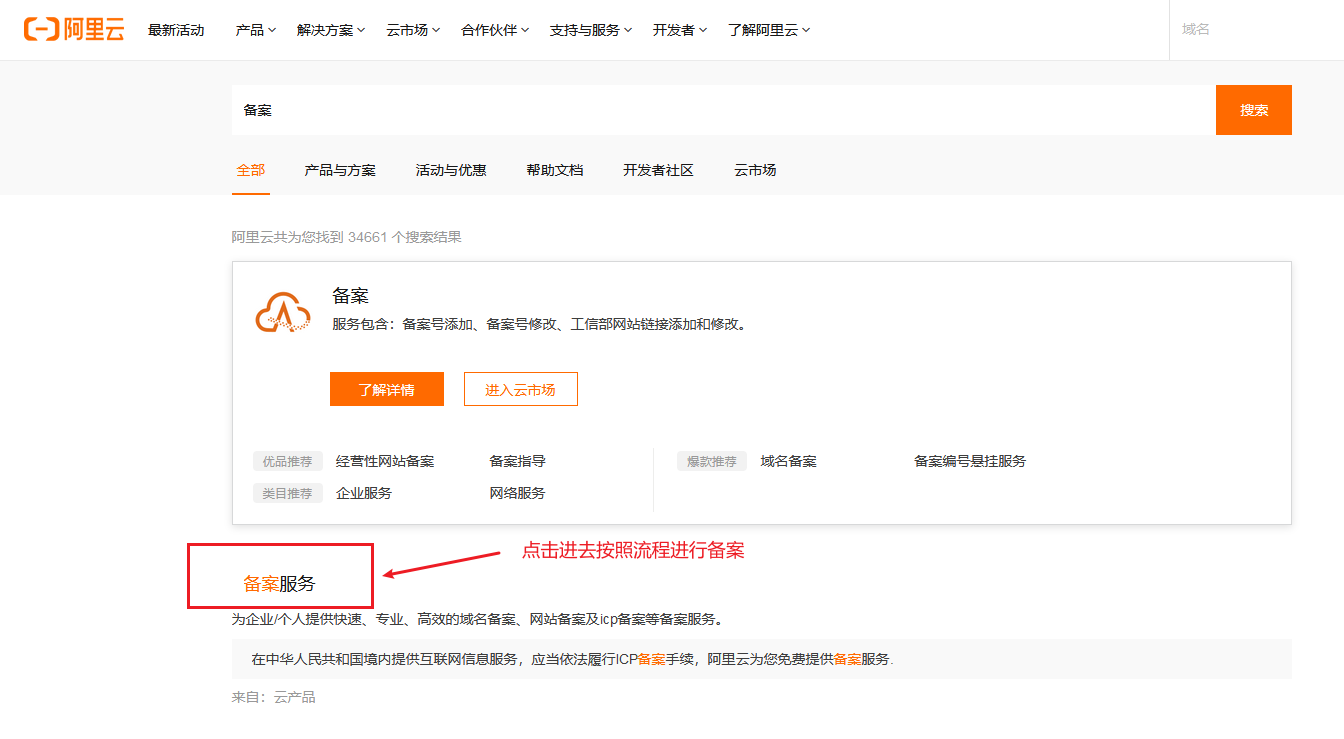This screenshot has width=1344, height=739.
Task: Select the 开发者社区 tab
Action: (x=658, y=170)
